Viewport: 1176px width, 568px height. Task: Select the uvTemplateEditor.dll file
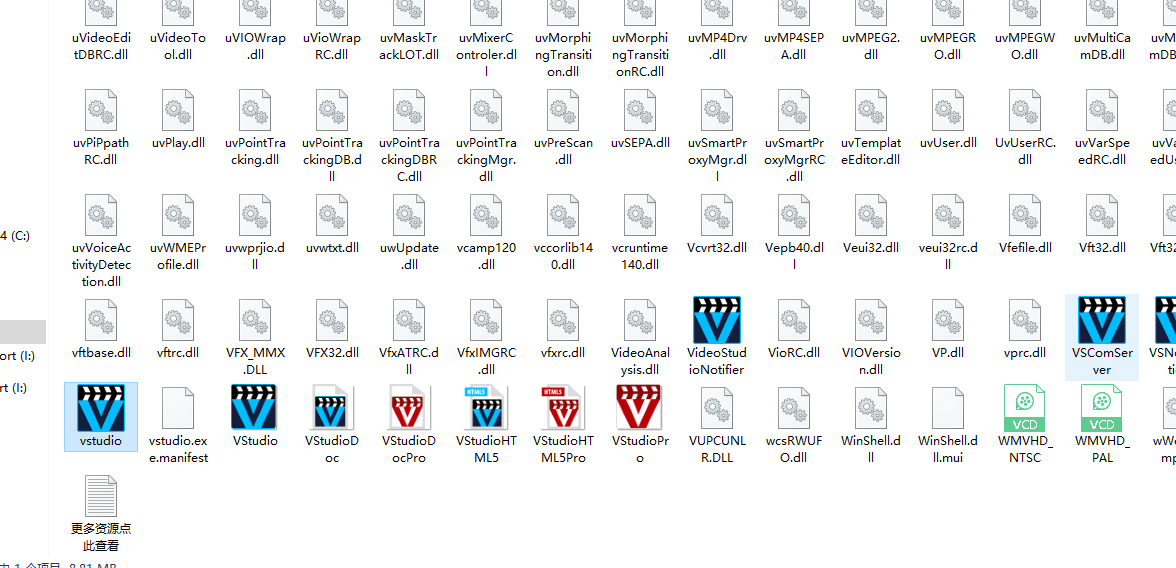(x=870, y=110)
